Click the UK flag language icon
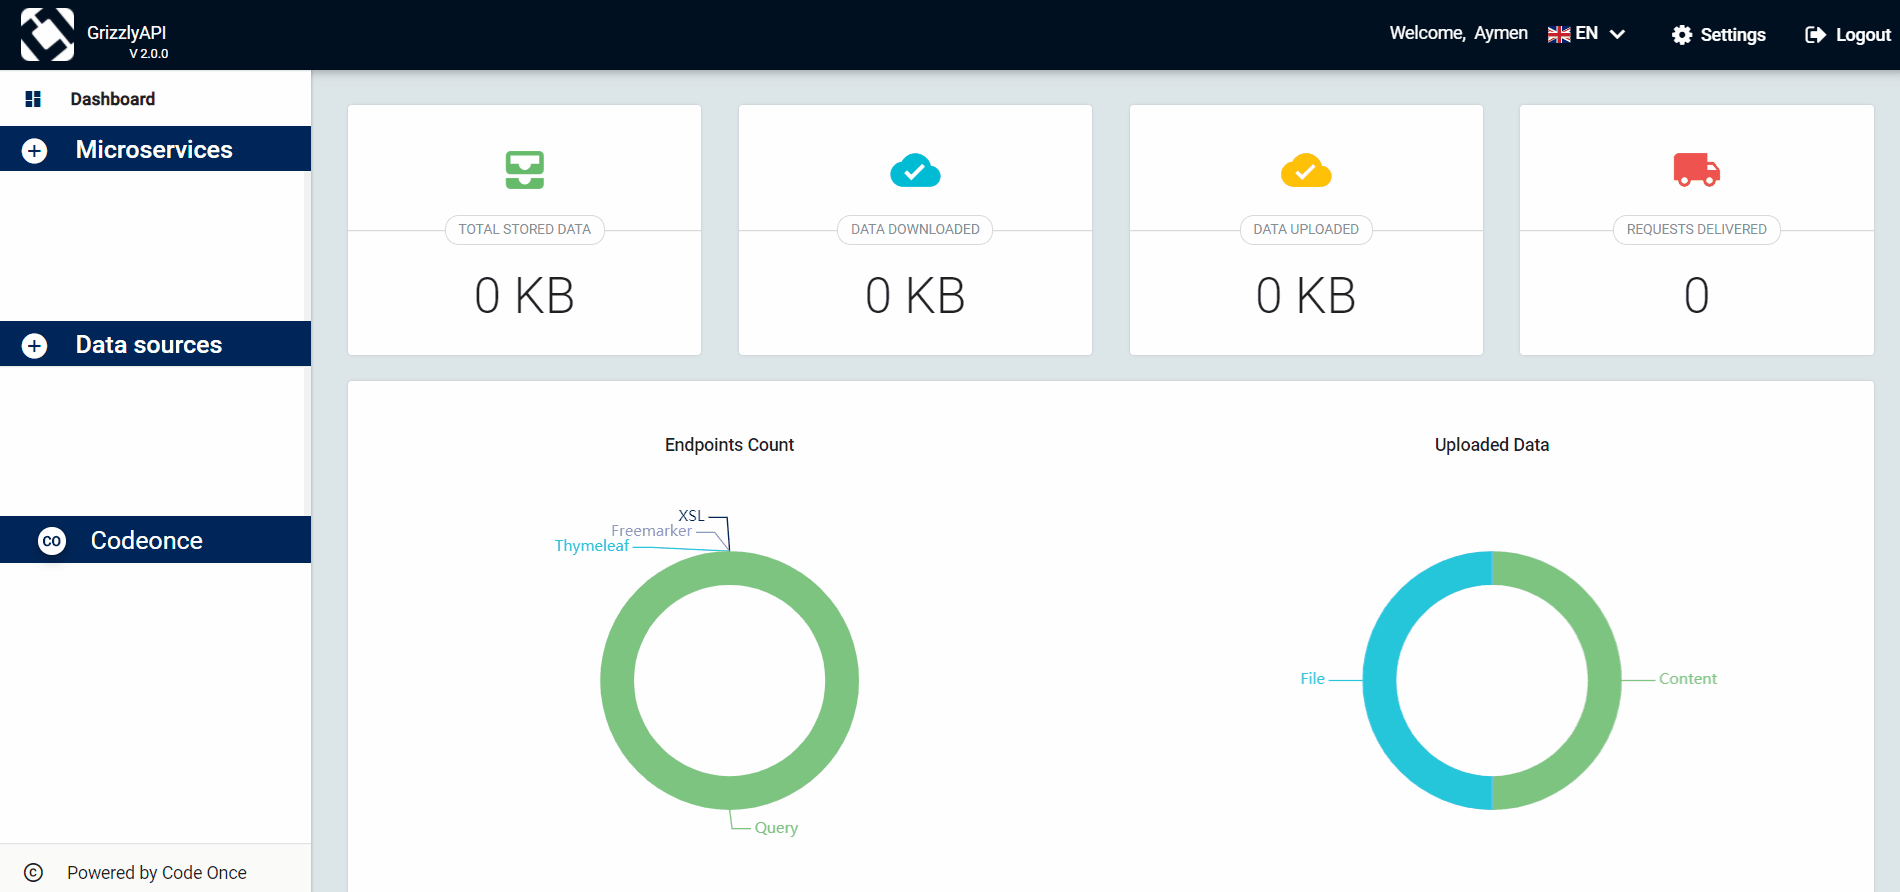This screenshot has height=892, width=1900. click(x=1559, y=34)
